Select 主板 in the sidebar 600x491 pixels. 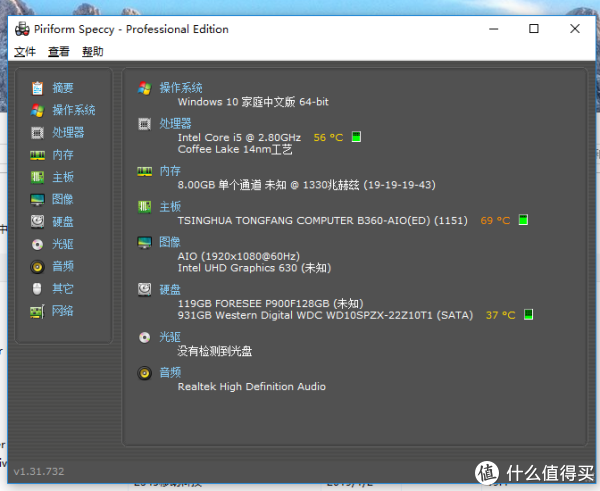coord(63,177)
